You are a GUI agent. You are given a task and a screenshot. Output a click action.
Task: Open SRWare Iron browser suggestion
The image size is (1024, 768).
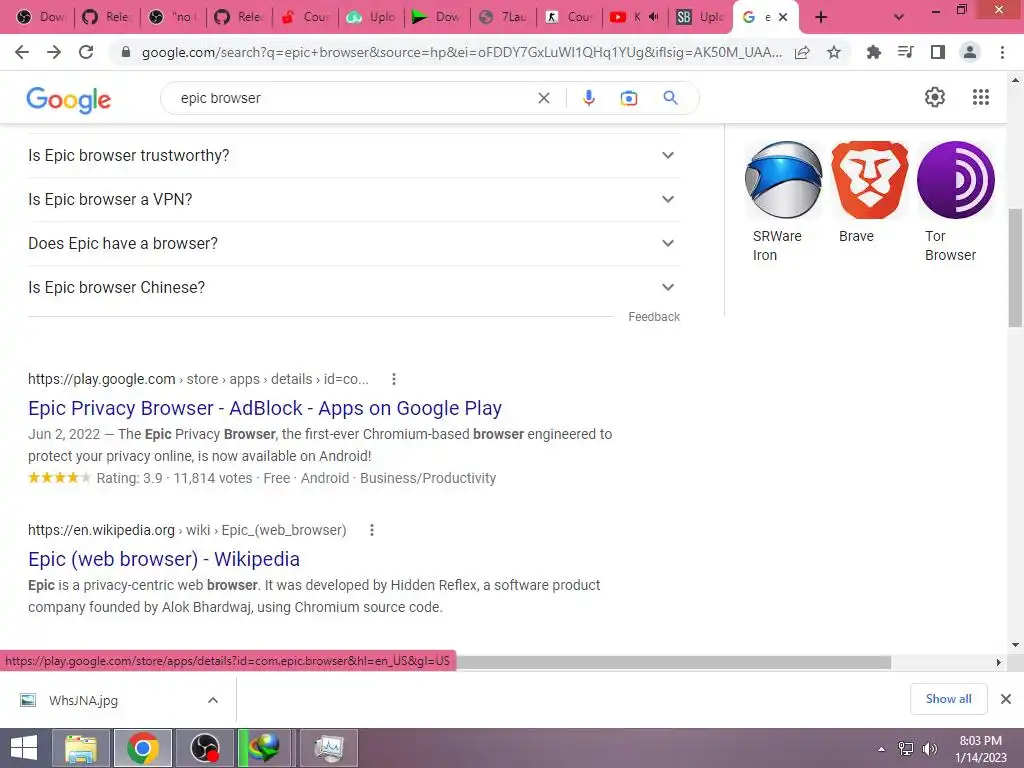tap(783, 202)
